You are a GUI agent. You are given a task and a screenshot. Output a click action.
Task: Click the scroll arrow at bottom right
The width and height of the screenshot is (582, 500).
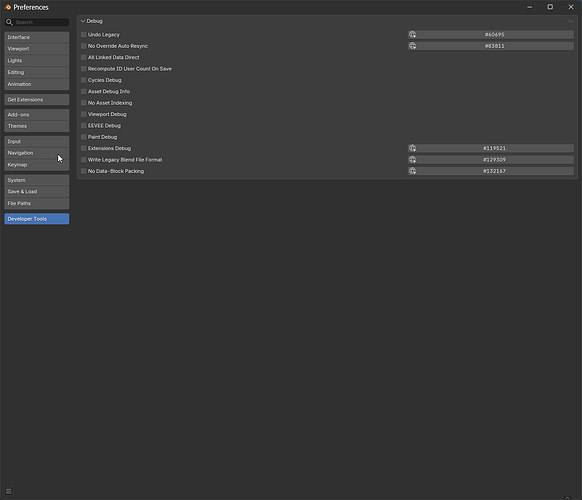pyautogui.click(x=567, y=497)
